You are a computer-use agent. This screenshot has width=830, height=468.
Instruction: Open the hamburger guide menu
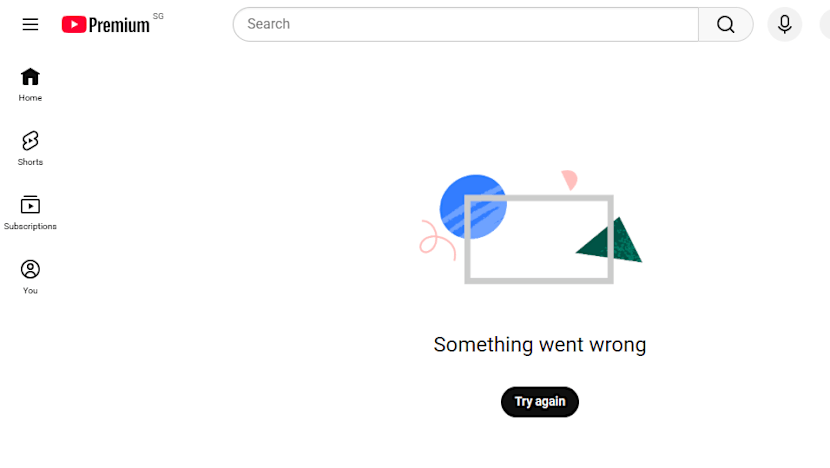(30, 24)
